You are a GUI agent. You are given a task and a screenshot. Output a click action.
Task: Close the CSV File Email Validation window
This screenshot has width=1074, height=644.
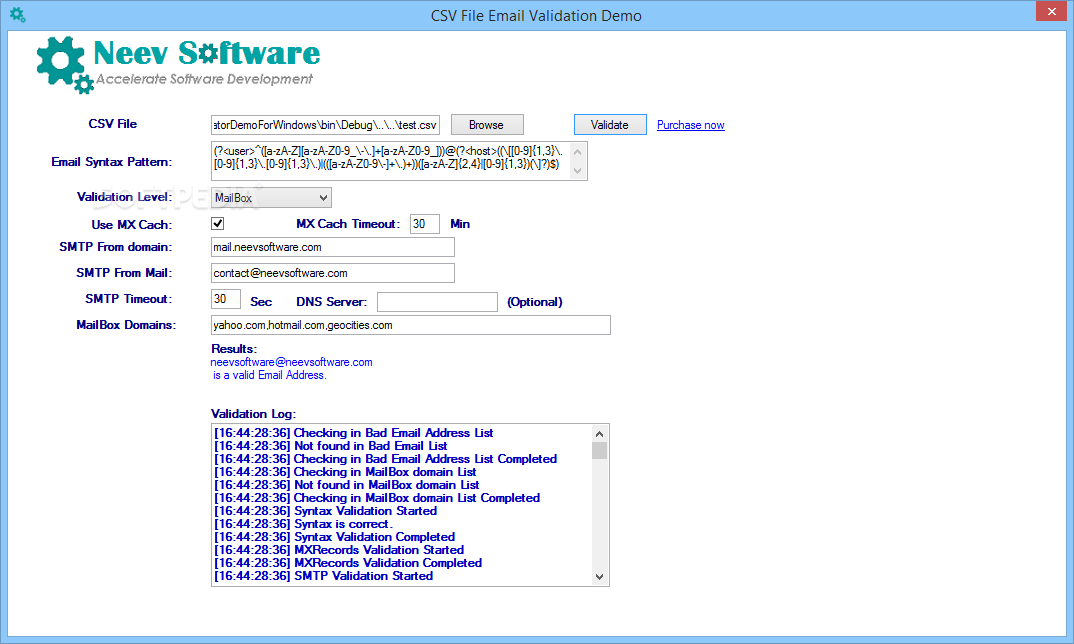pyautogui.click(x=1051, y=12)
